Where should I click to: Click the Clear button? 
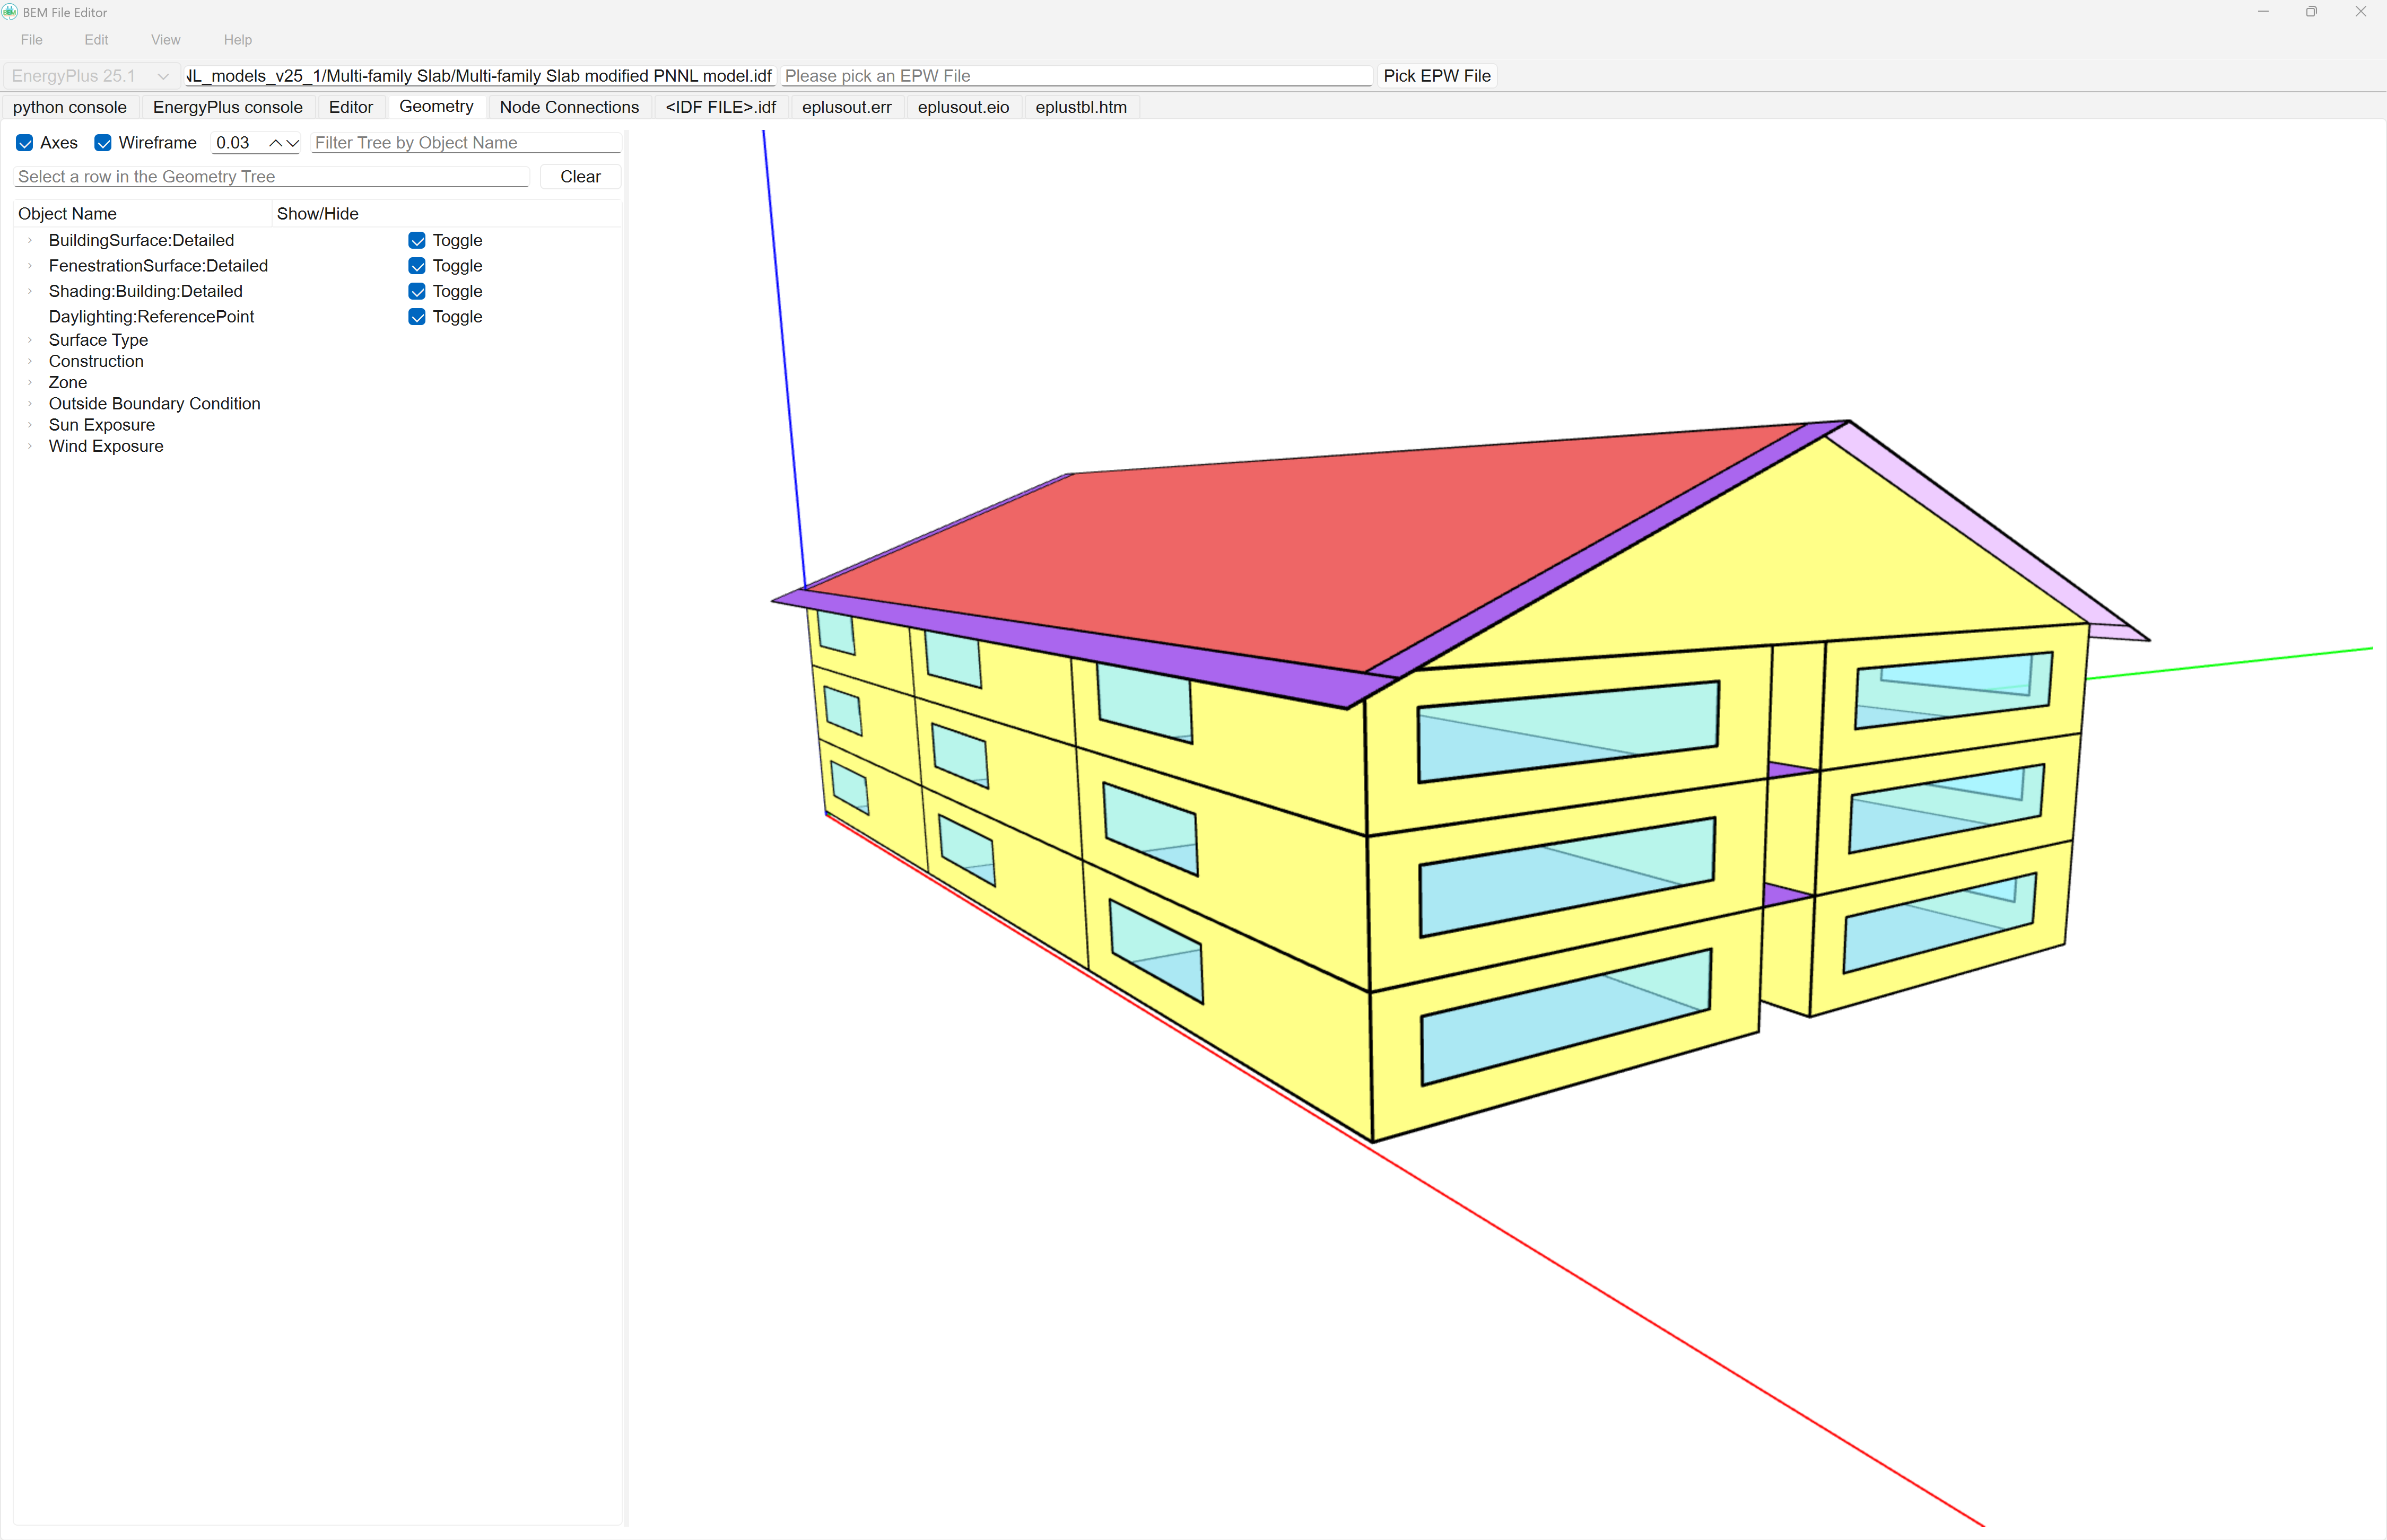580,177
